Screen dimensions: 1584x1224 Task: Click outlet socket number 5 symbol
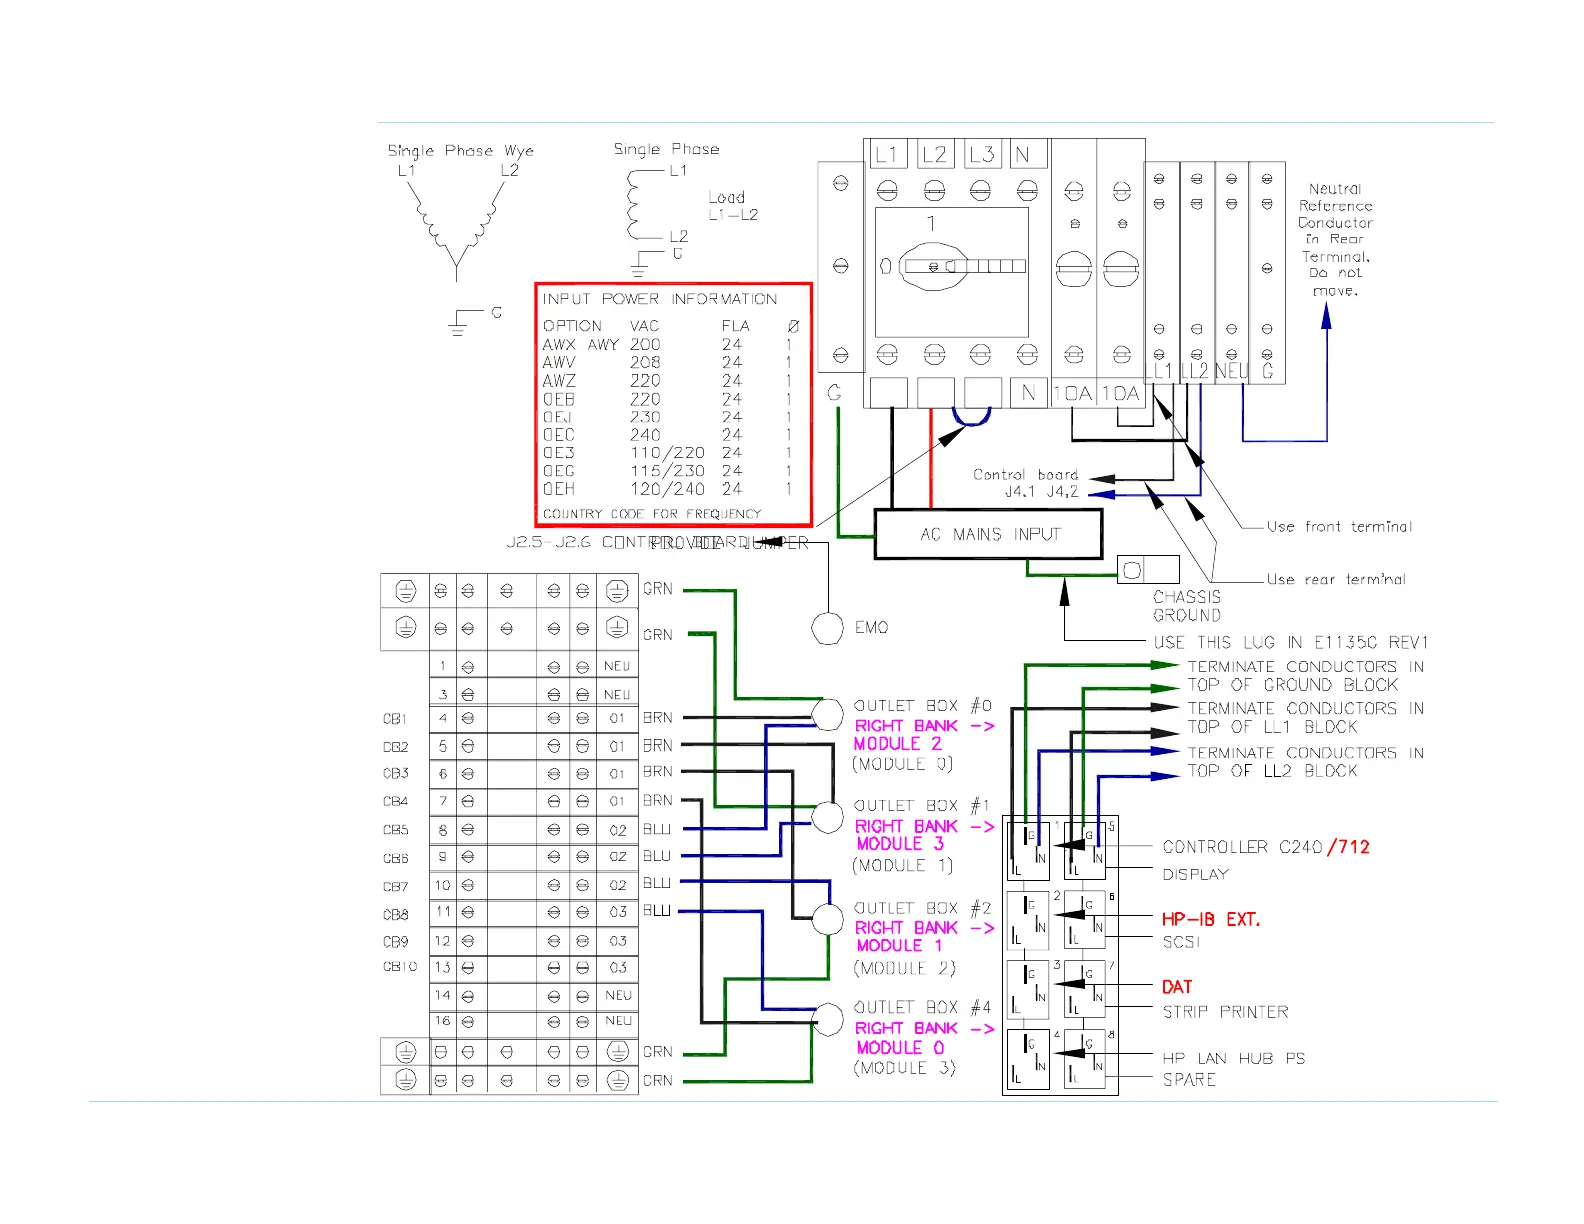click(x=1085, y=850)
